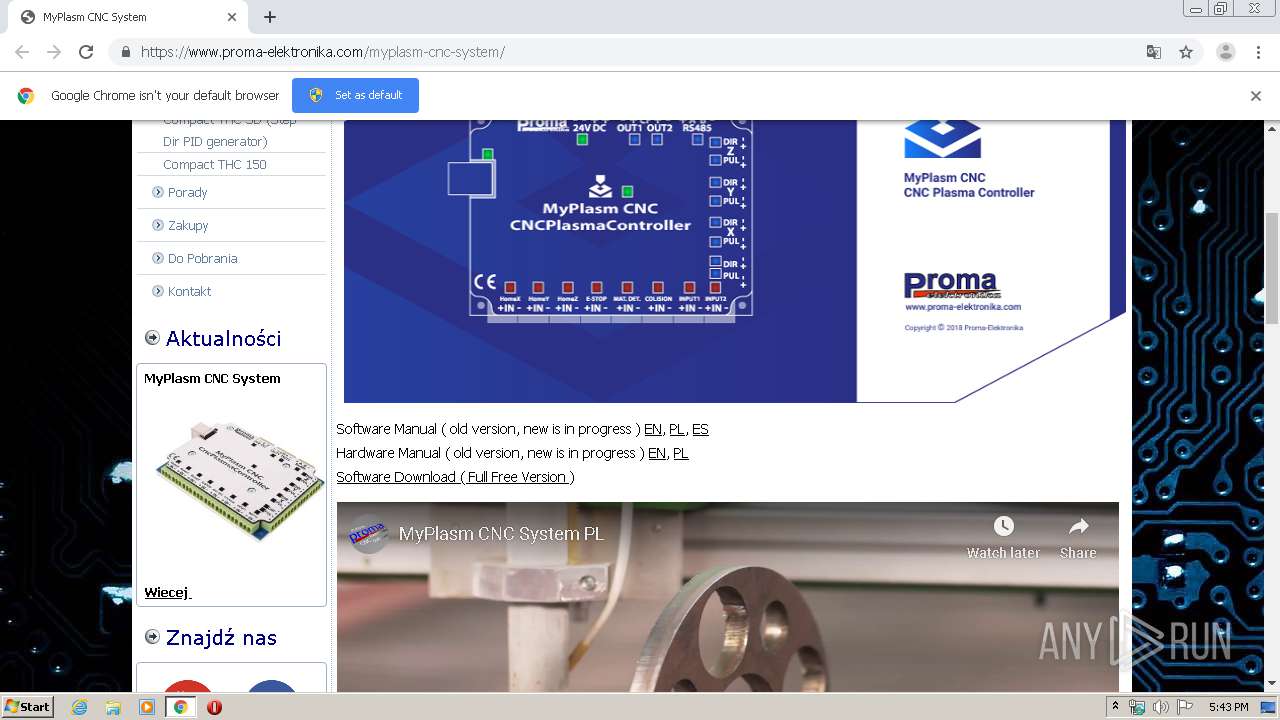Click the address bar URL field
1280x720 pixels.
(x=640, y=52)
